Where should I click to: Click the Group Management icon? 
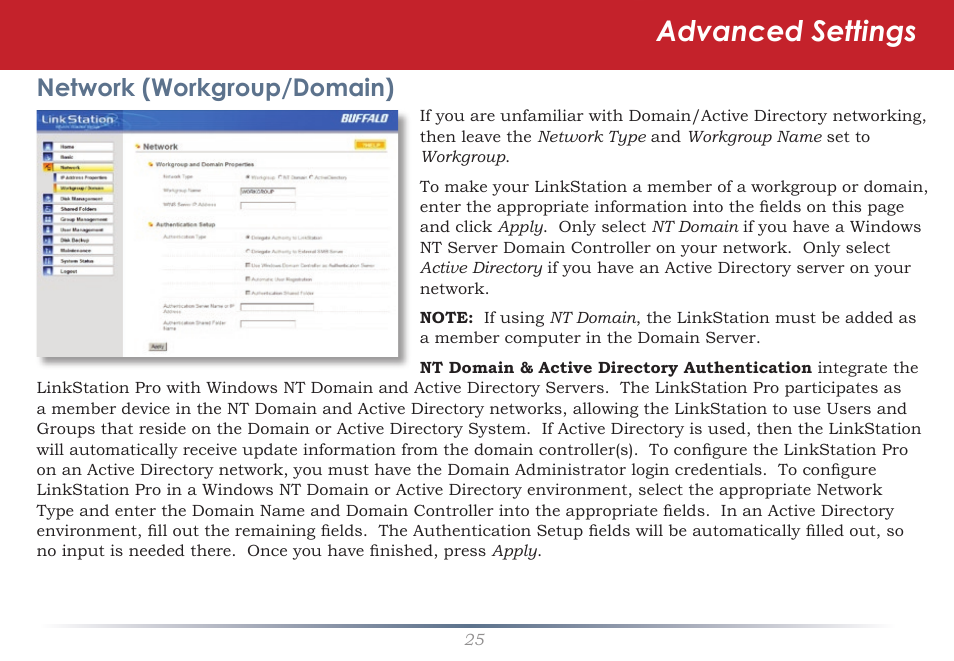48,219
